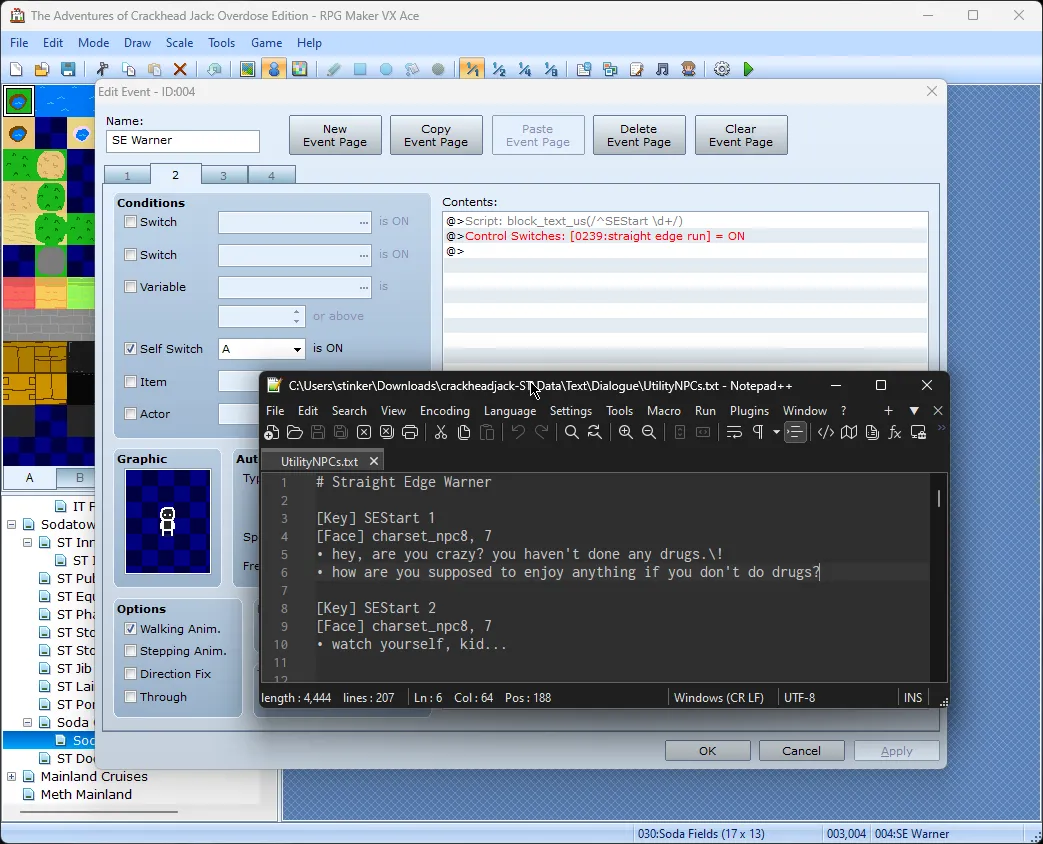Uncheck the Walking Anim. option
This screenshot has height=844, width=1043.
pos(130,629)
